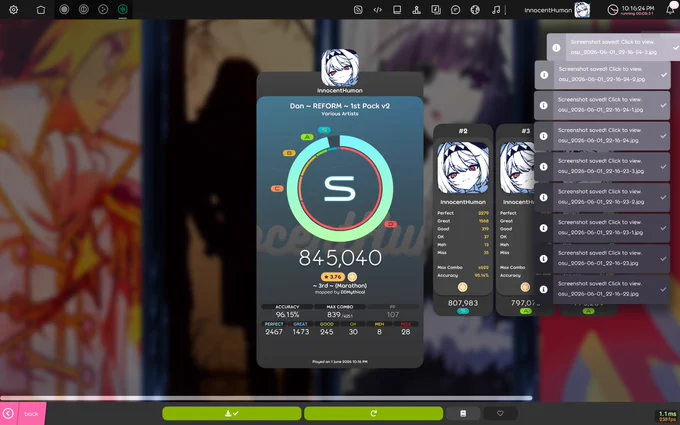Open the rankings podium icon

[416, 10]
